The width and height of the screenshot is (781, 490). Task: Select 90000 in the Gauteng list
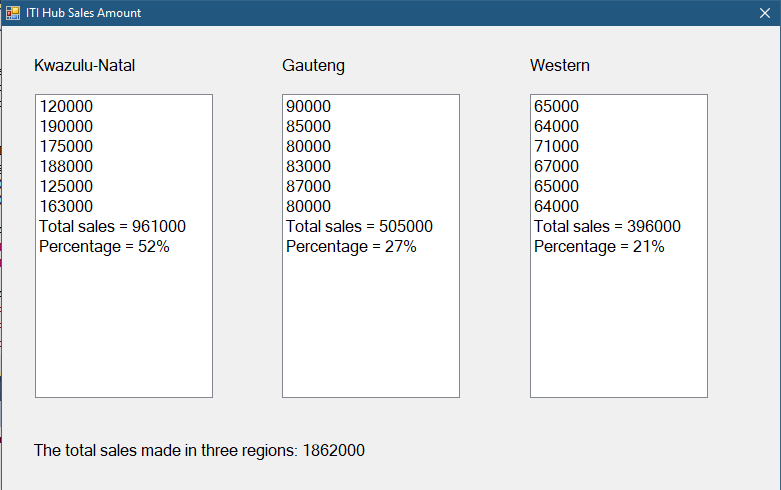309,107
